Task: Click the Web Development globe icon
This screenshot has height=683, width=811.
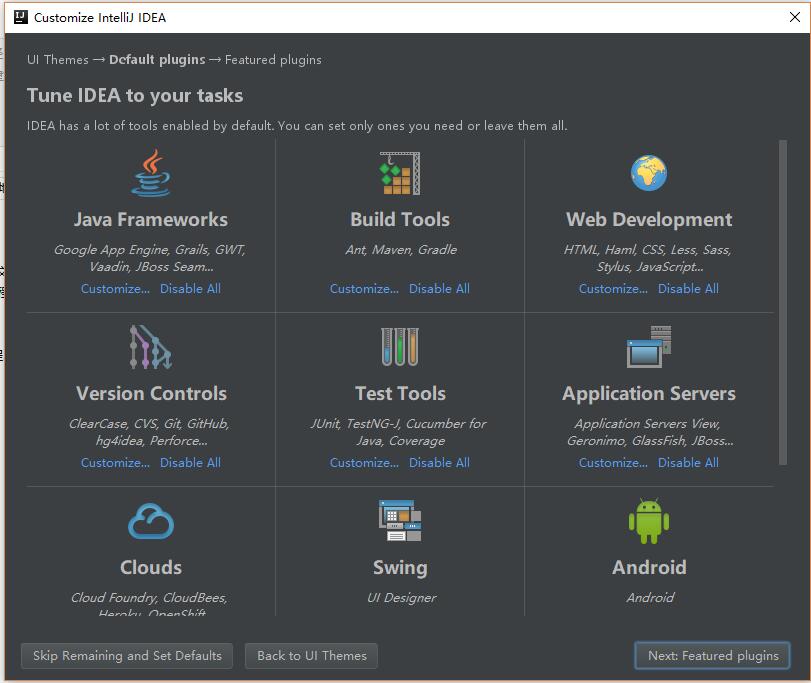Action: point(649,173)
